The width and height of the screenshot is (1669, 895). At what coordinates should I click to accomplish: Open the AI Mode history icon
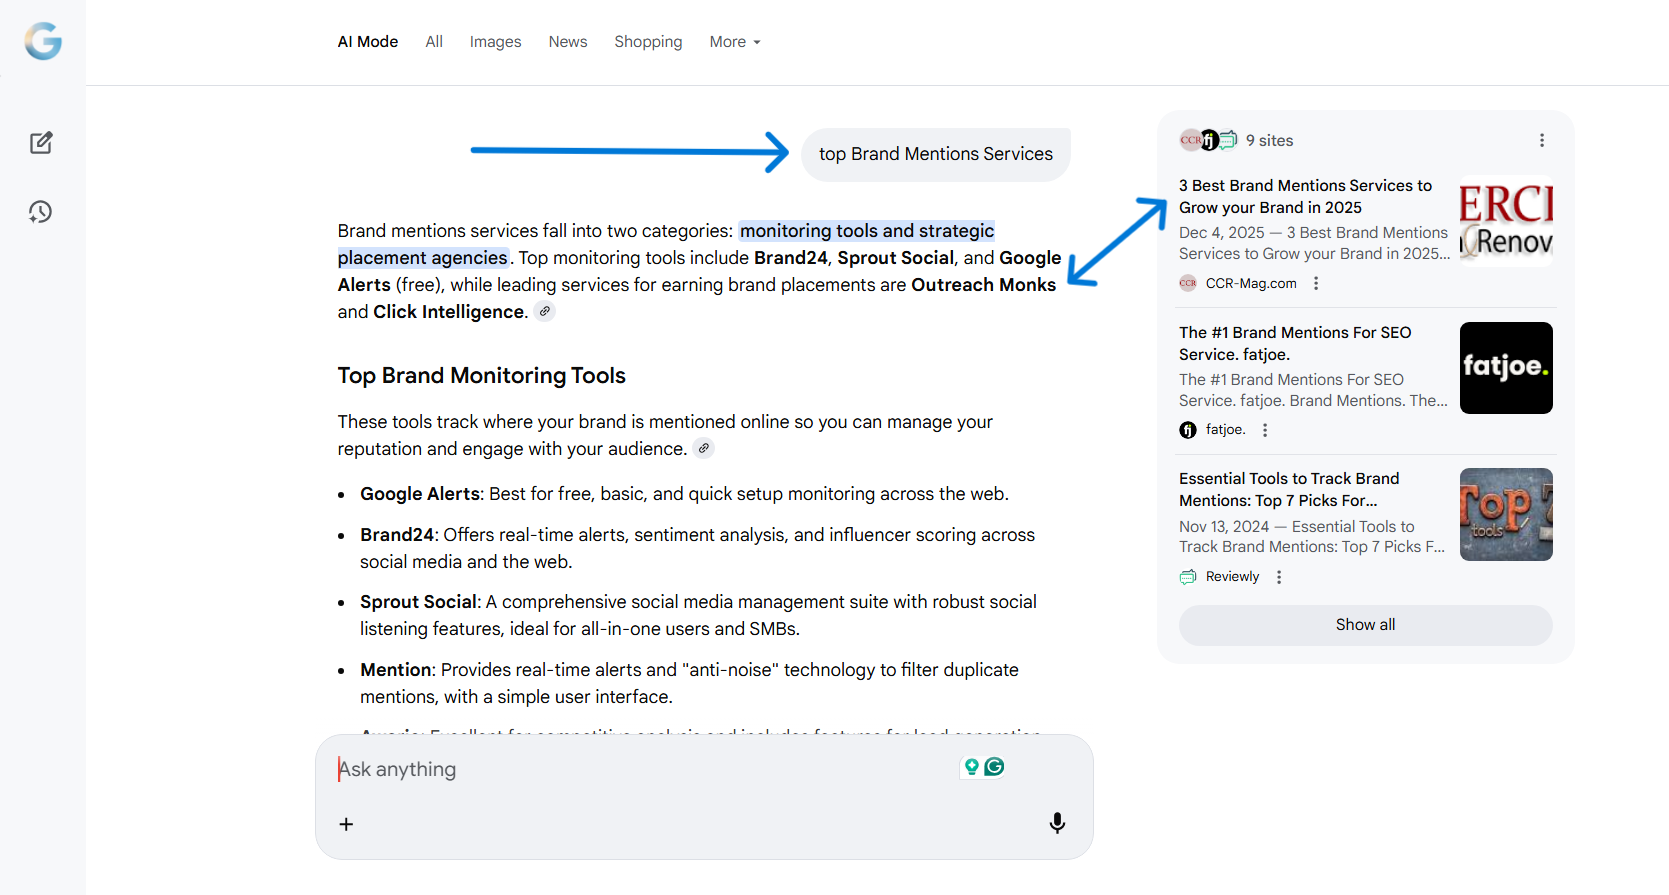(x=40, y=212)
